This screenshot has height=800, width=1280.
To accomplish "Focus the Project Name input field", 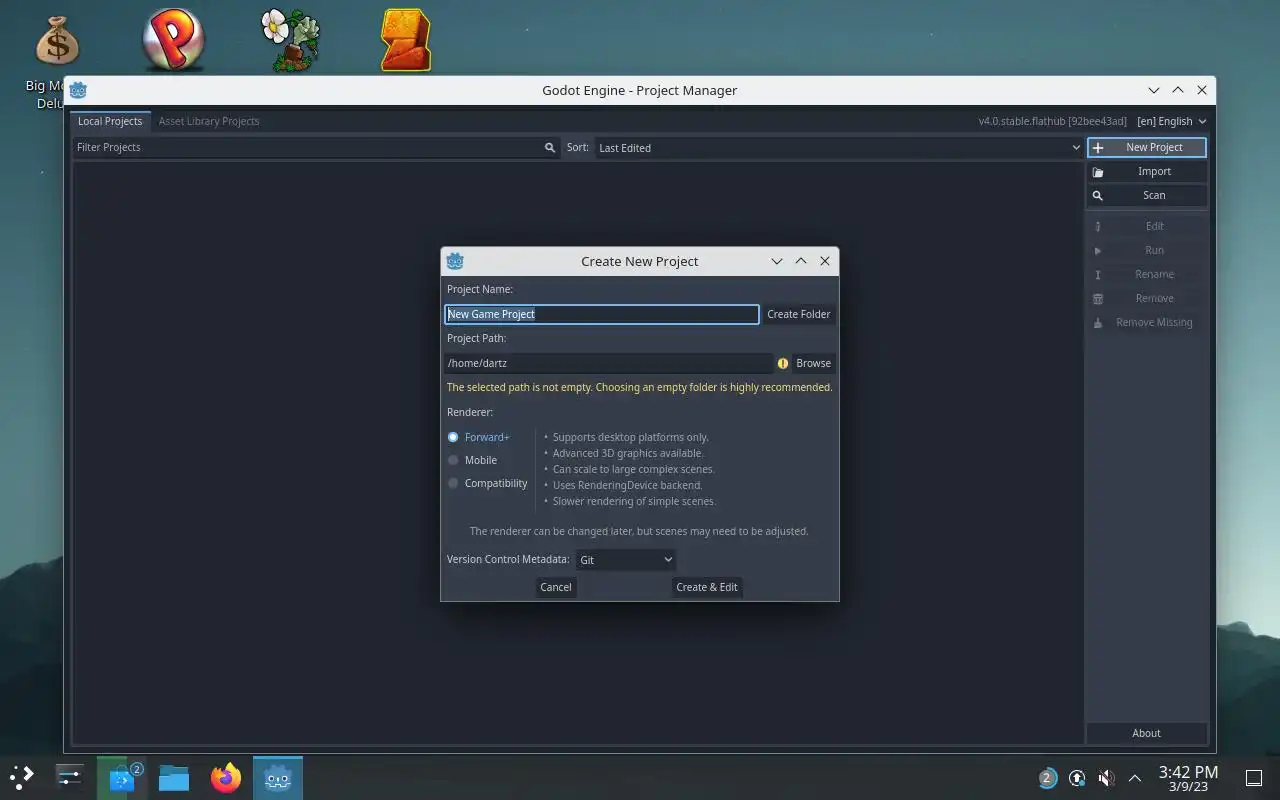I will coord(602,314).
